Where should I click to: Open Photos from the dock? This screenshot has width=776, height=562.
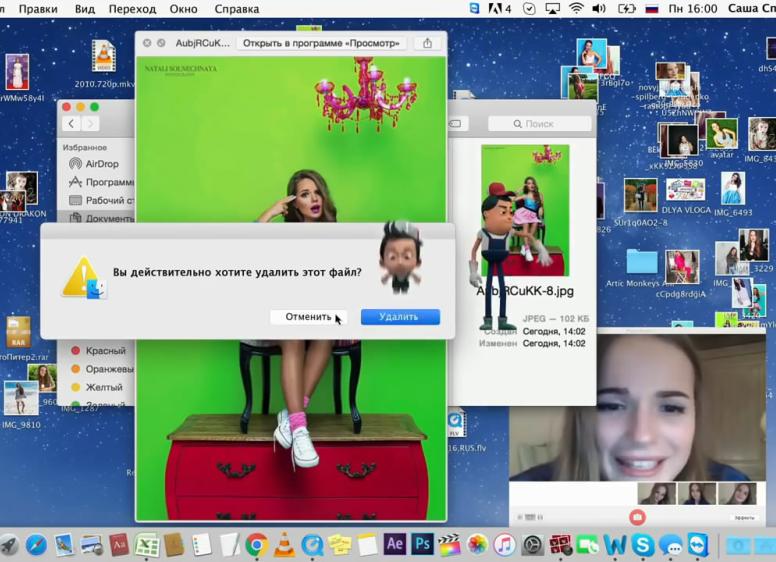tap(477, 545)
